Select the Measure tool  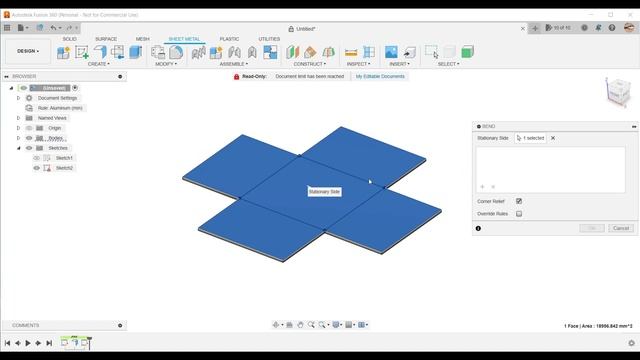tap(351, 52)
